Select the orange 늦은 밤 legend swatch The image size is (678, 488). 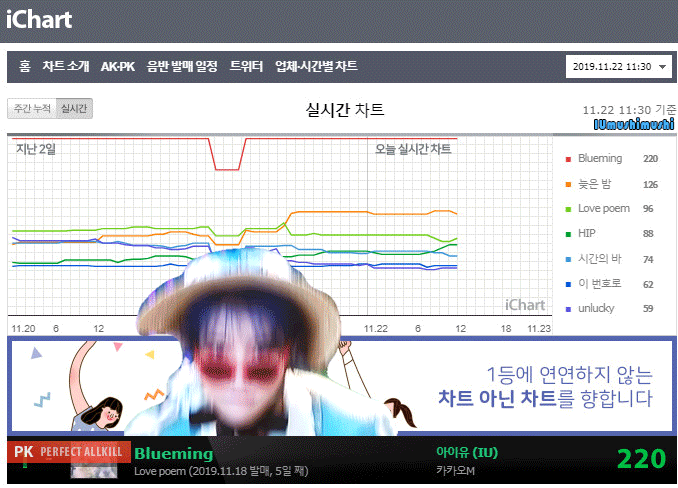pos(568,185)
